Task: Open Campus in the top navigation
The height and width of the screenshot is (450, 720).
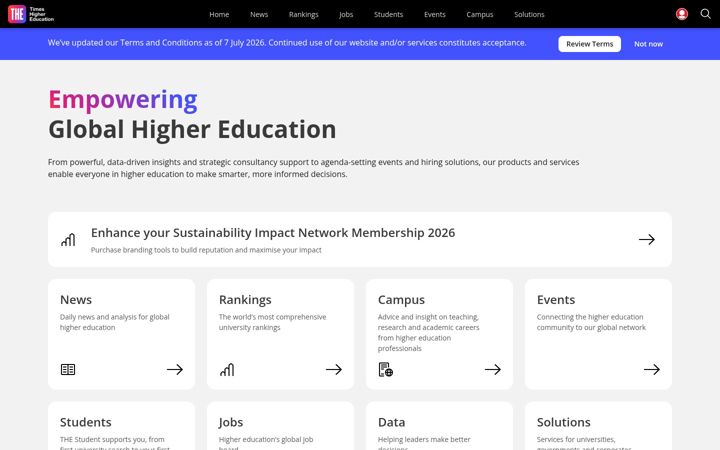Action: pos(480,15)
